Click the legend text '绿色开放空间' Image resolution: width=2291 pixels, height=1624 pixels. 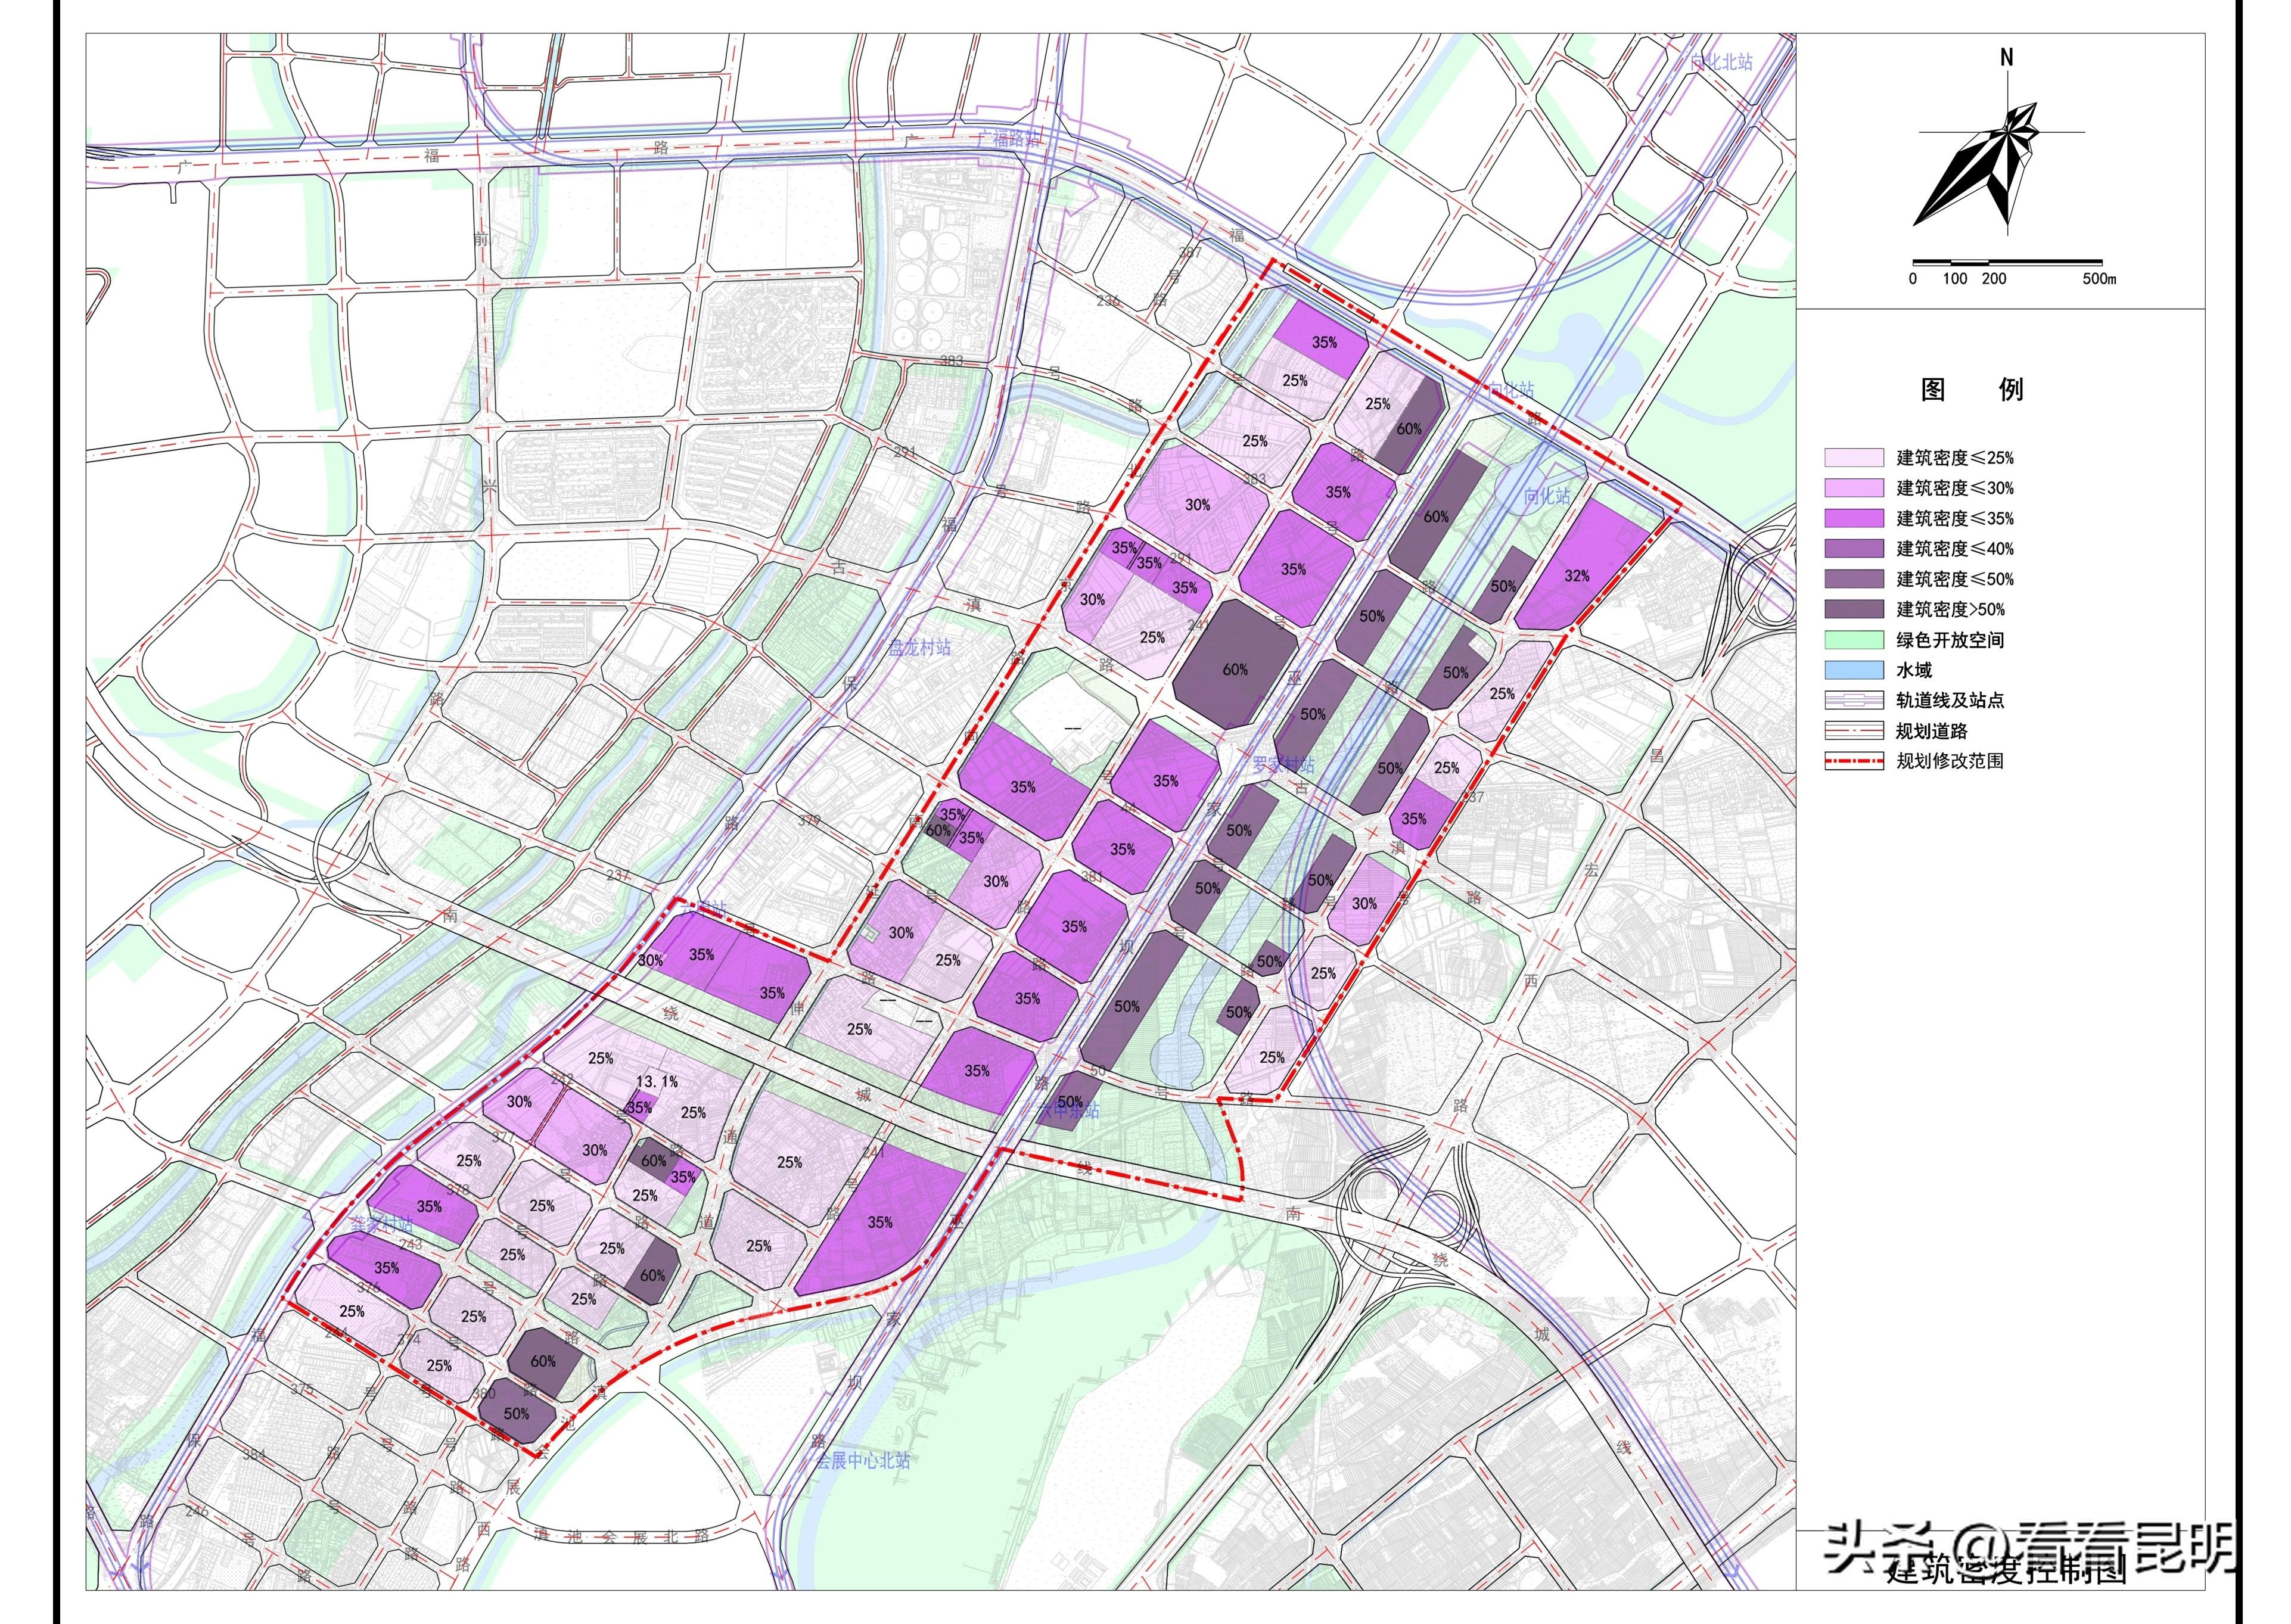(1950, 640)
